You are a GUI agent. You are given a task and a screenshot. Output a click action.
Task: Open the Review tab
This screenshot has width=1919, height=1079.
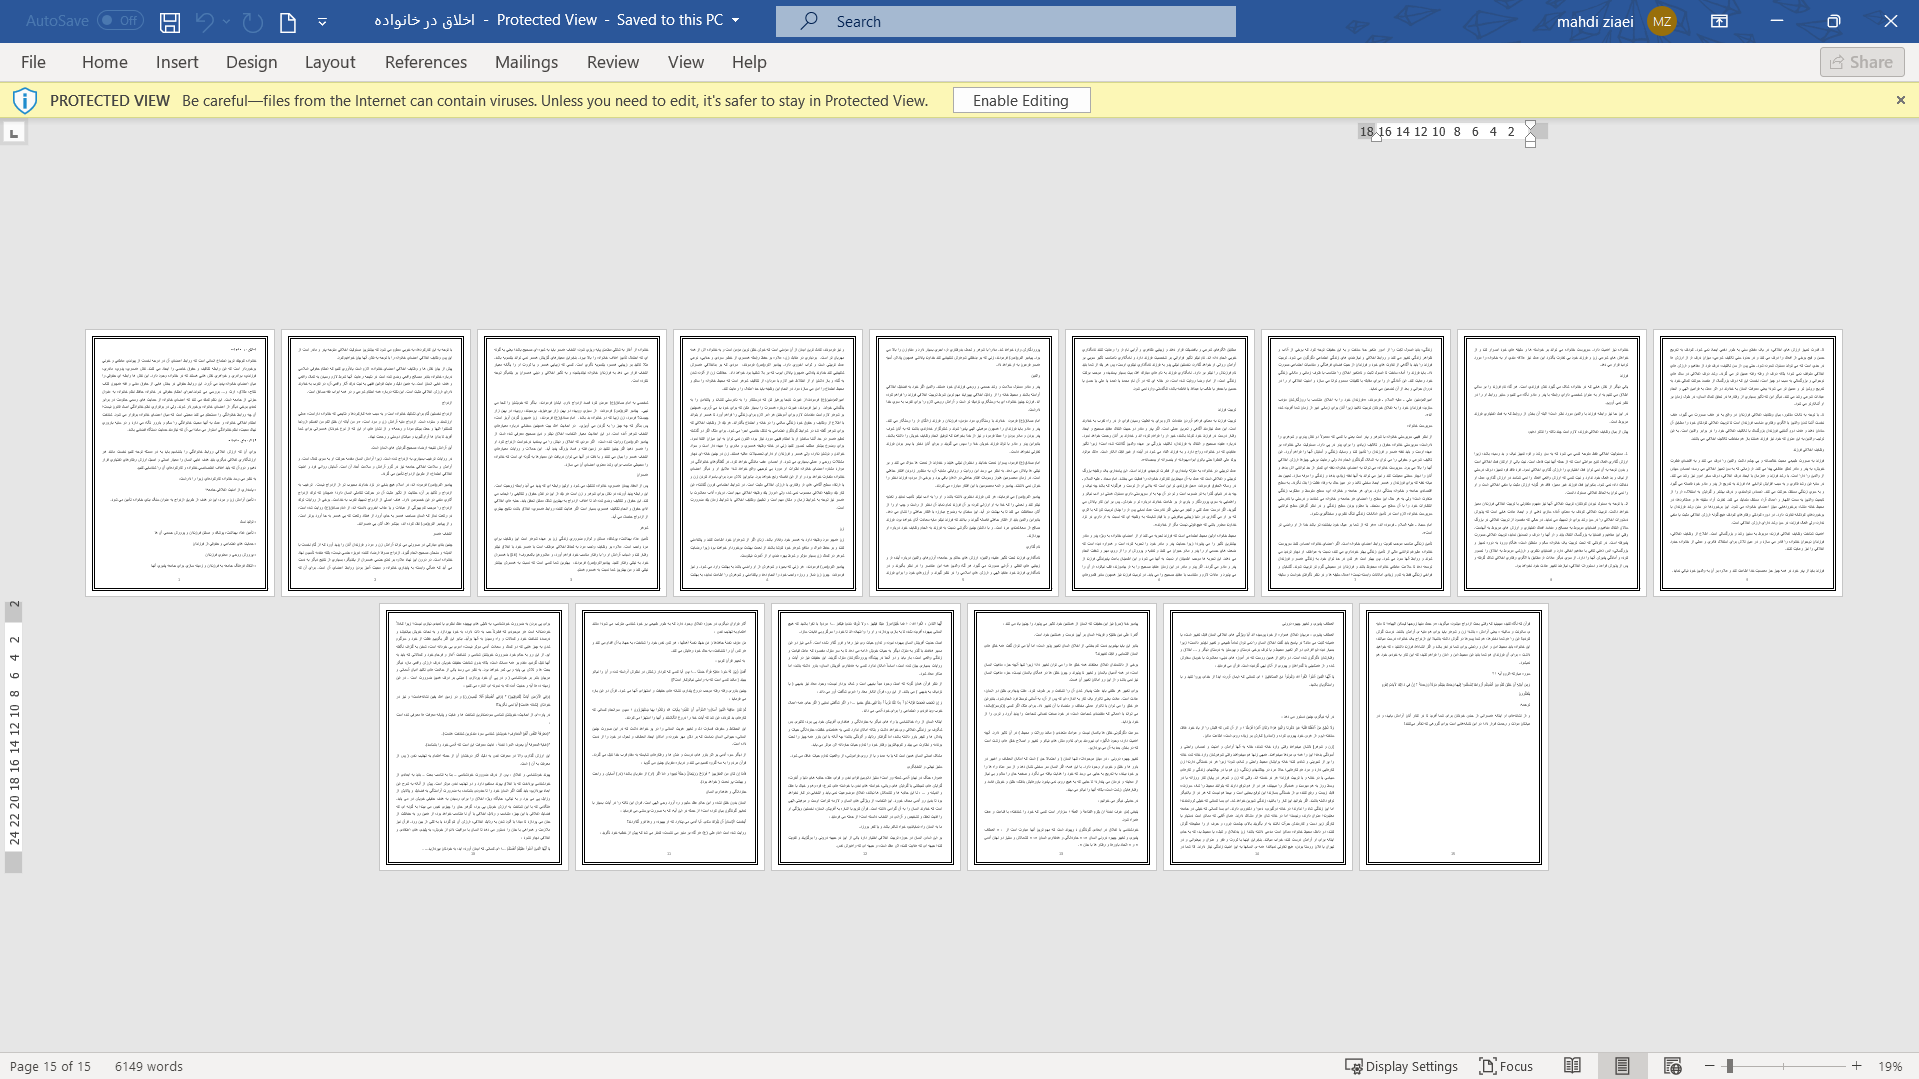click(x=613, y=62)
